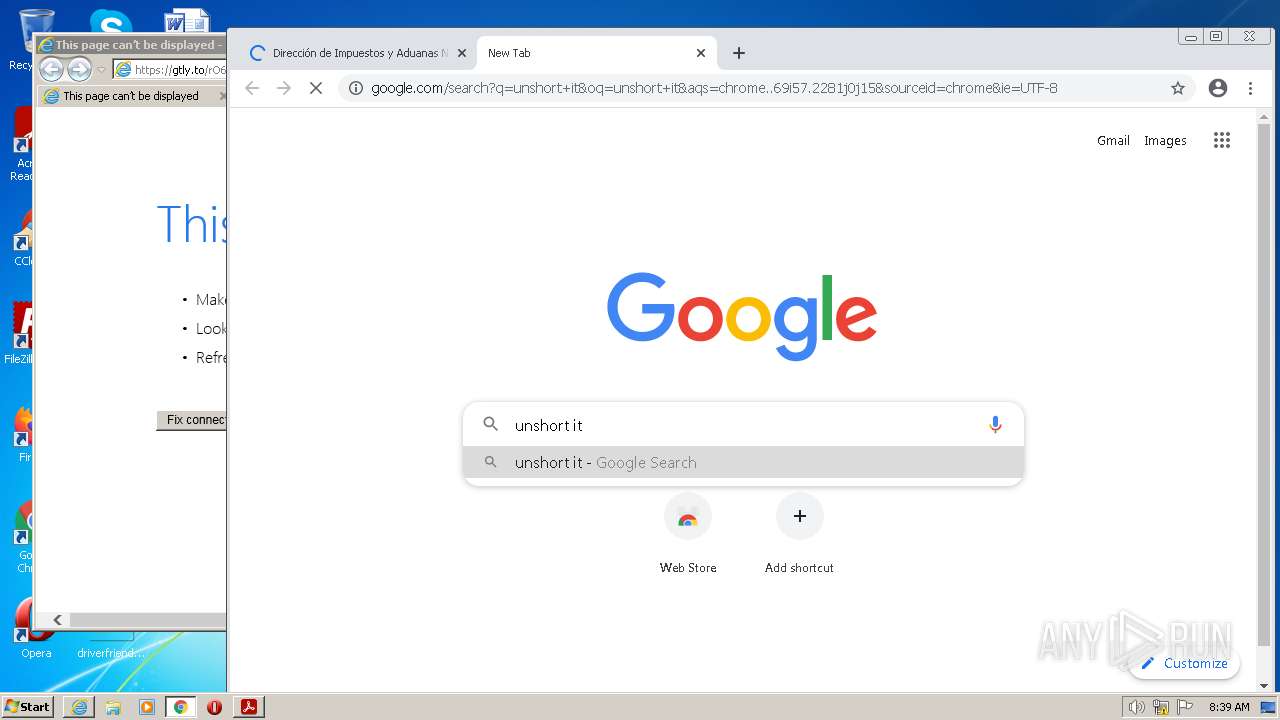Start voice search with the microphone icon
The height and width of the screenshot is (720, 1280).
995,425
